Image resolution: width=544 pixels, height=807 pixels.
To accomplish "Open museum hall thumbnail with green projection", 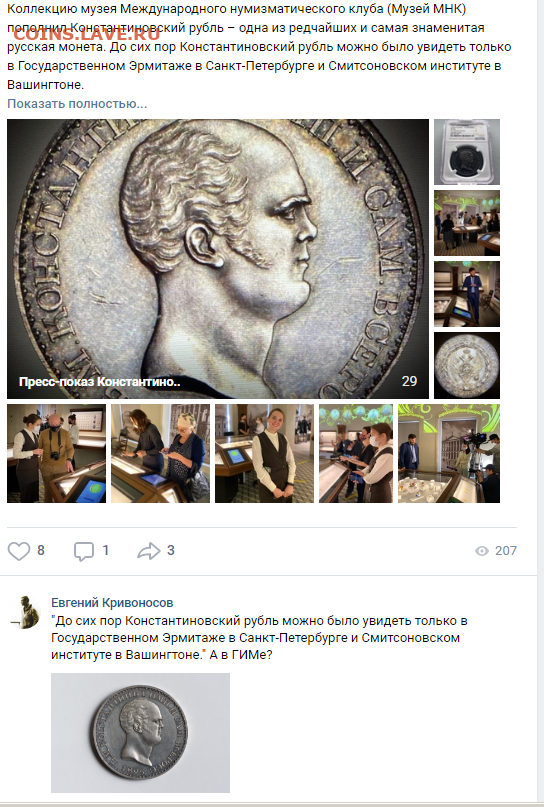I will tap(467, 223).
